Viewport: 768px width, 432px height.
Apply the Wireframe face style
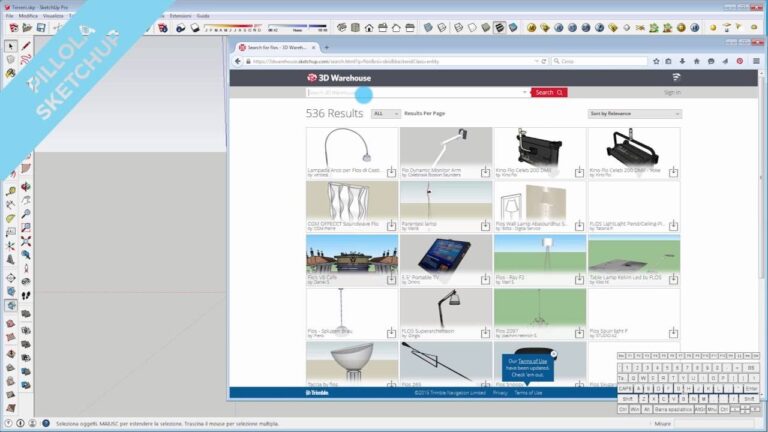pyautogui.click(x=458, y=28)
